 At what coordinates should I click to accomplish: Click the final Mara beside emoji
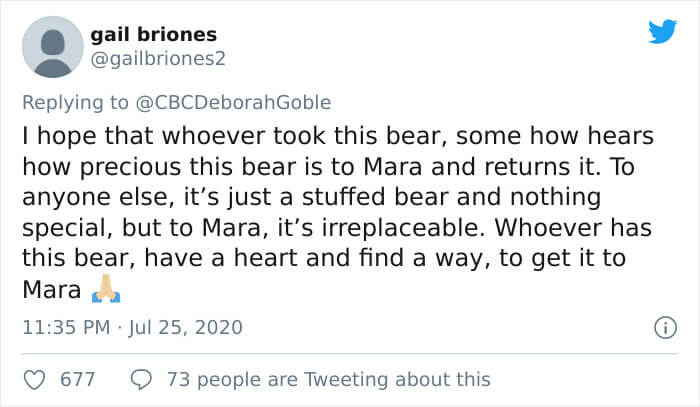[x=52, y=290]
